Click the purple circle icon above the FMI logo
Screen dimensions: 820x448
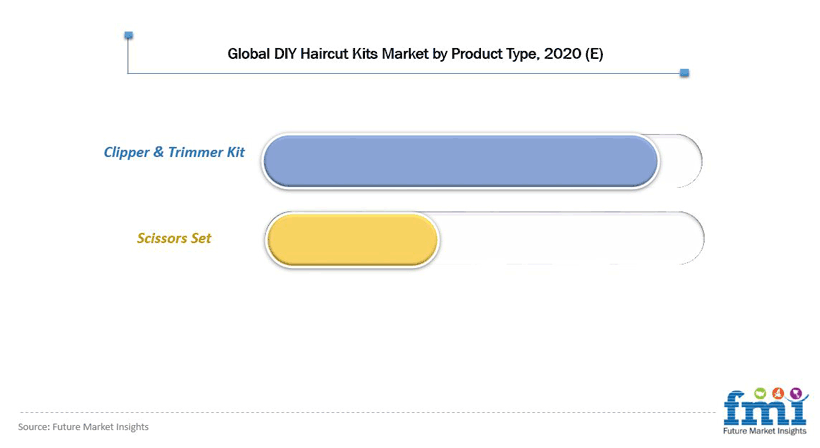(x=796, y=393)
